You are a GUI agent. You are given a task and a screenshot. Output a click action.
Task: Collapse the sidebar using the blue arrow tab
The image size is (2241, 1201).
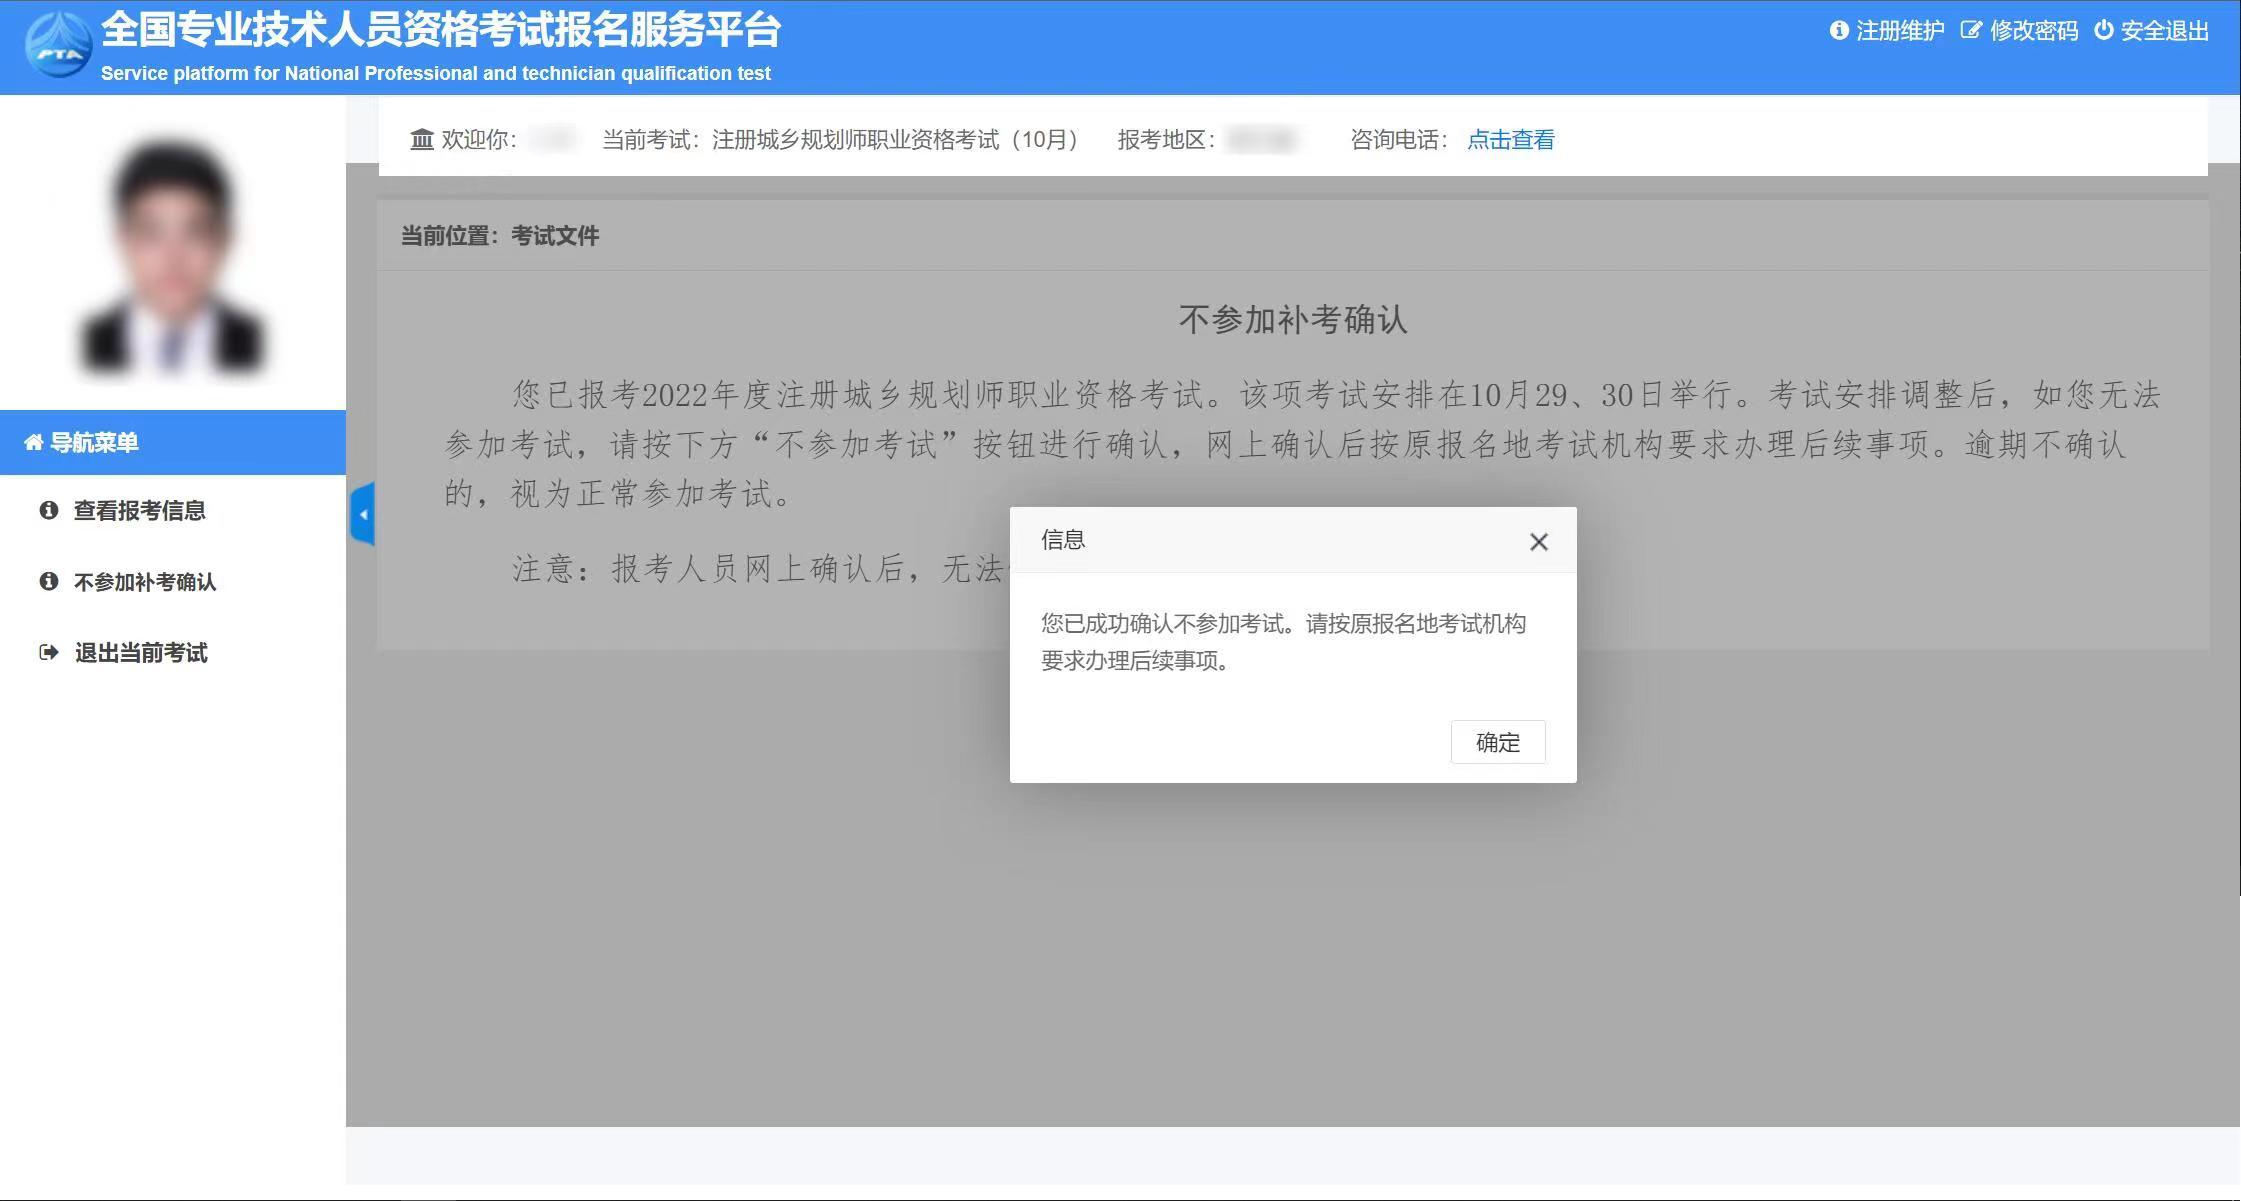(x=364, y=513)
